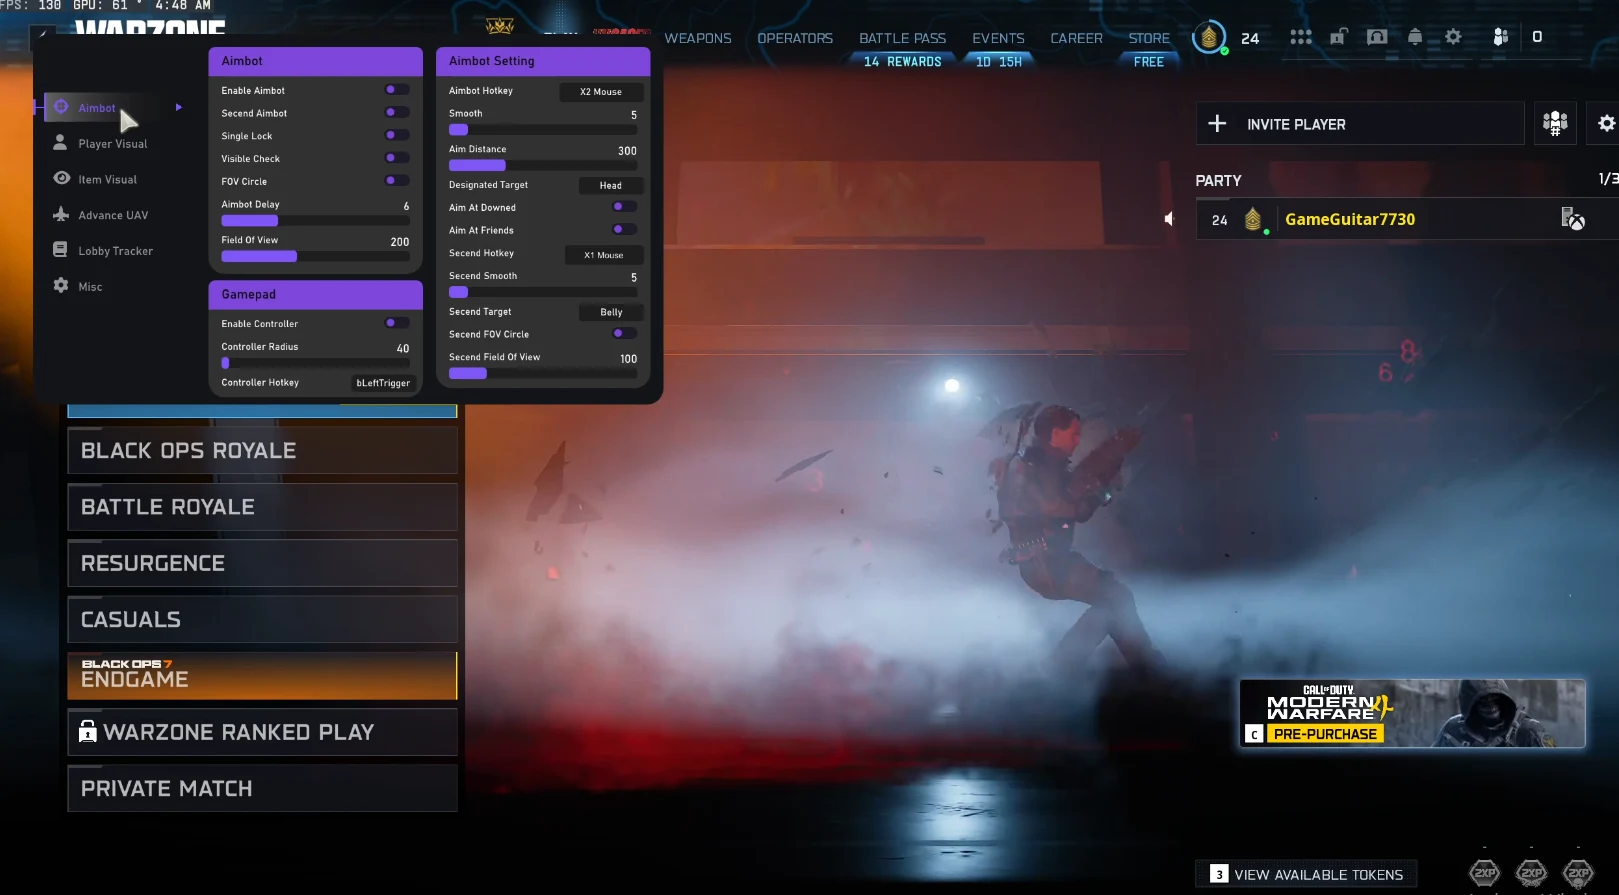
Task: Open the WEAPONS tab
Action: click(x=698, y=38)
